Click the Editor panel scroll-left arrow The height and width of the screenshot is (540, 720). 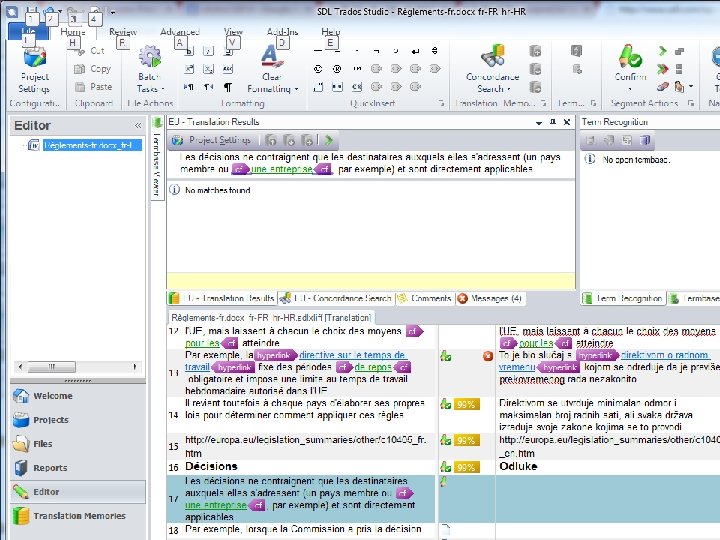(x=20, y=367)
